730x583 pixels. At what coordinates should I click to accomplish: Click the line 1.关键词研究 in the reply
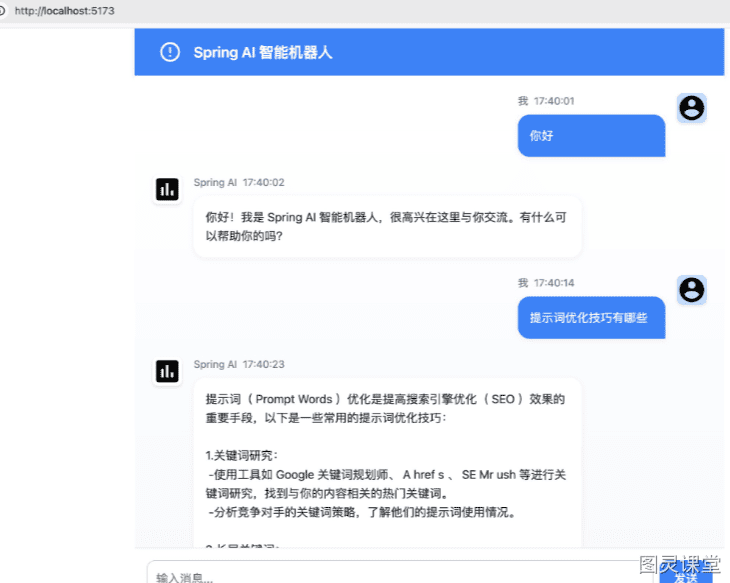pyautogui.click(x=242, y=455)
